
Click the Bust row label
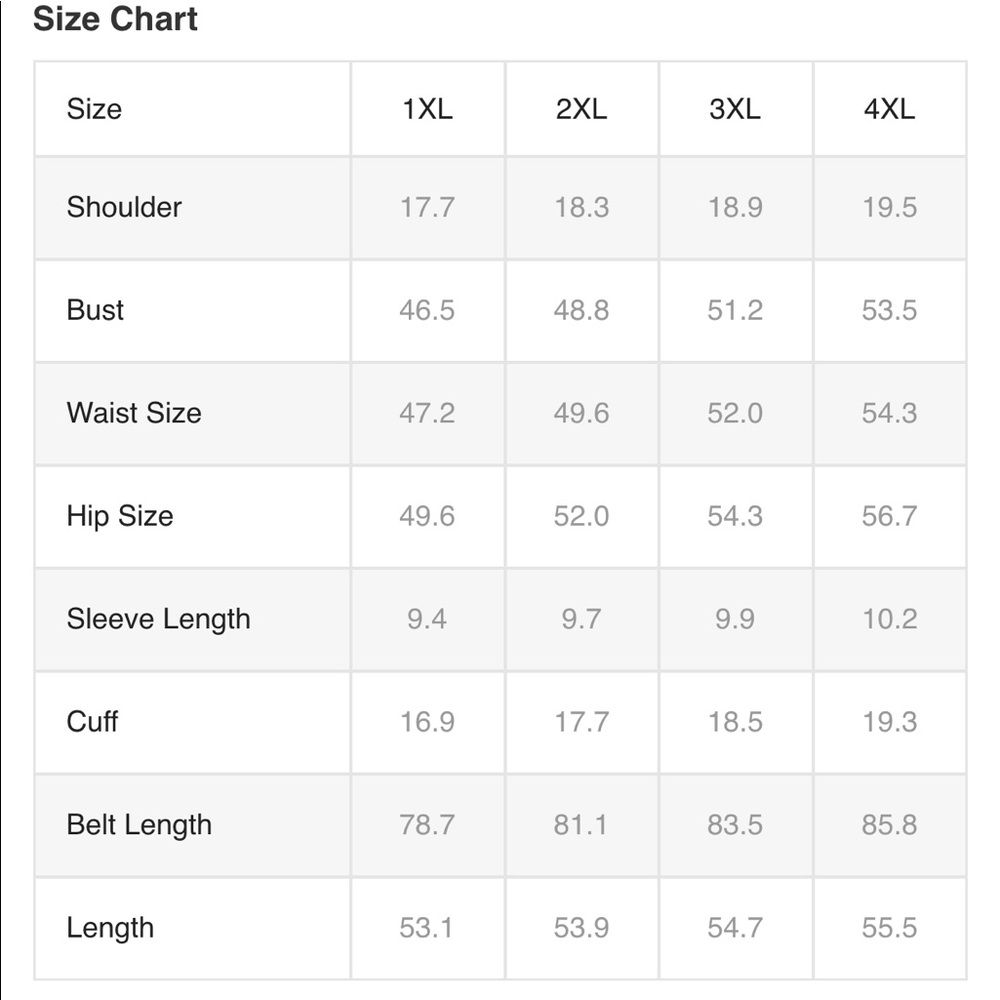pyautogui.click(x=95, y=310)
